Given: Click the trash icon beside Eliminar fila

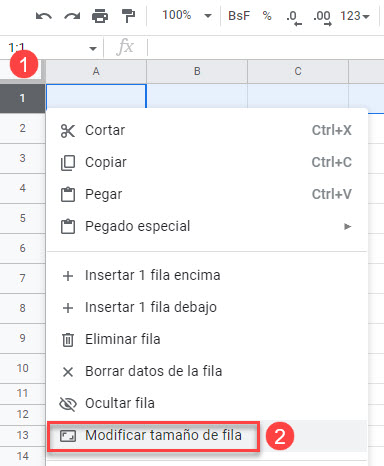Looking at the screenshot, I should [x=68, y=340].
